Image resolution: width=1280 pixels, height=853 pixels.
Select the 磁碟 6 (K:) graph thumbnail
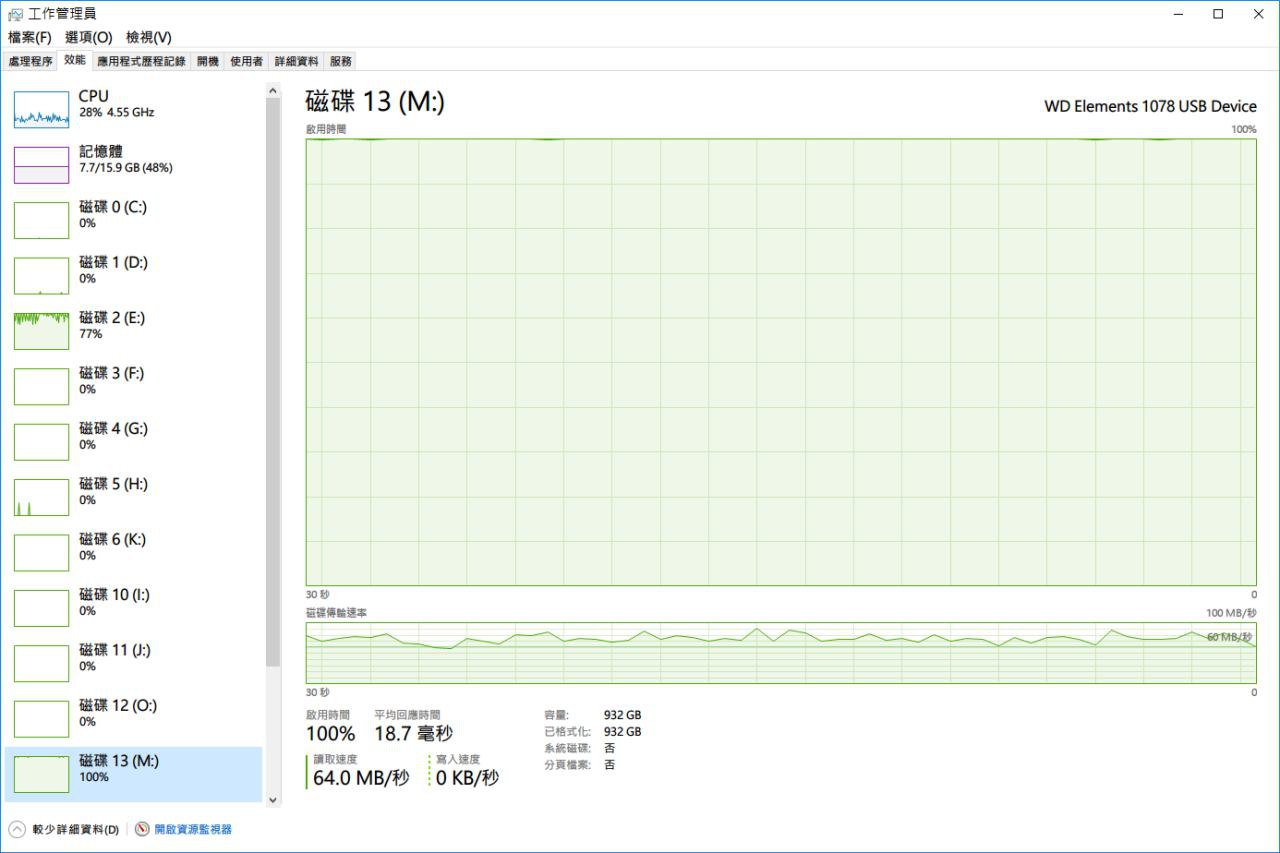click(x=41, y=552)
